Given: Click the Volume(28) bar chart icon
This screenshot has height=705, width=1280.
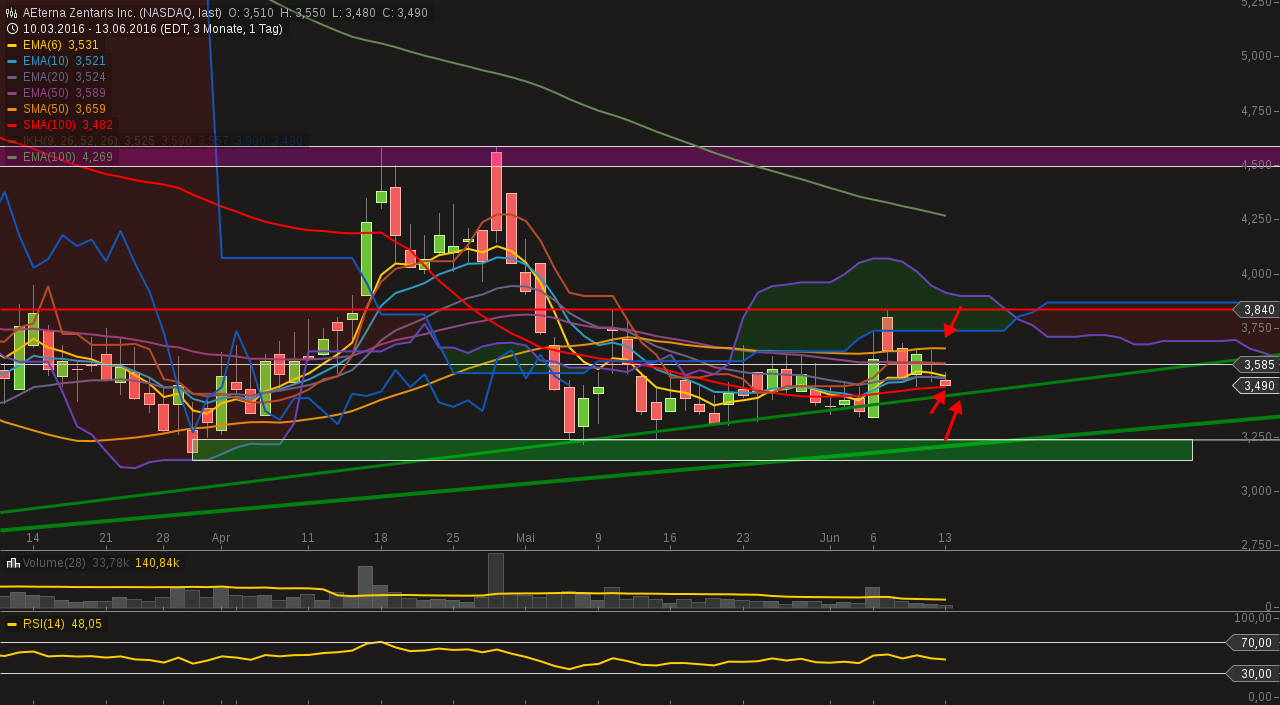Looking at the screenshot, I should 12,563.
